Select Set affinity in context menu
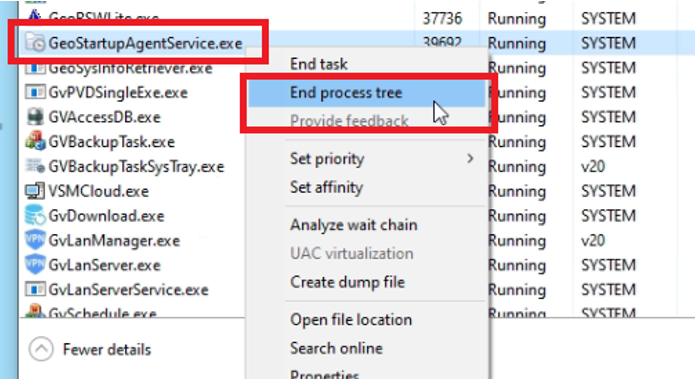 pyautogui.click(x=326, y=188)
